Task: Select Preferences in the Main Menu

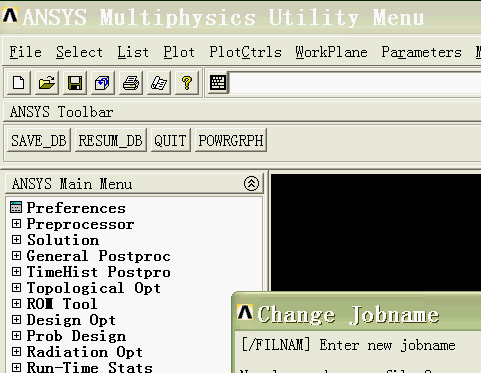Action: 76,208
